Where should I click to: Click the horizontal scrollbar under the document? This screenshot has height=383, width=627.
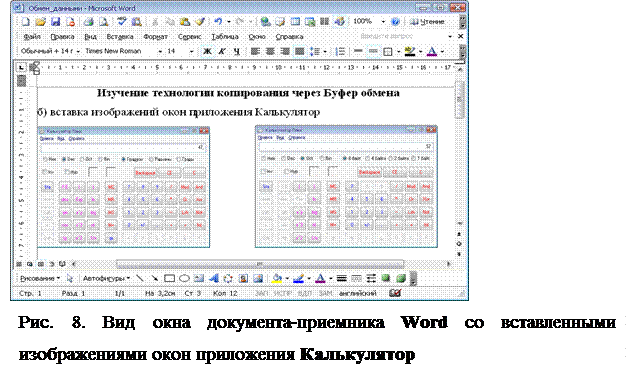point(260,264)
